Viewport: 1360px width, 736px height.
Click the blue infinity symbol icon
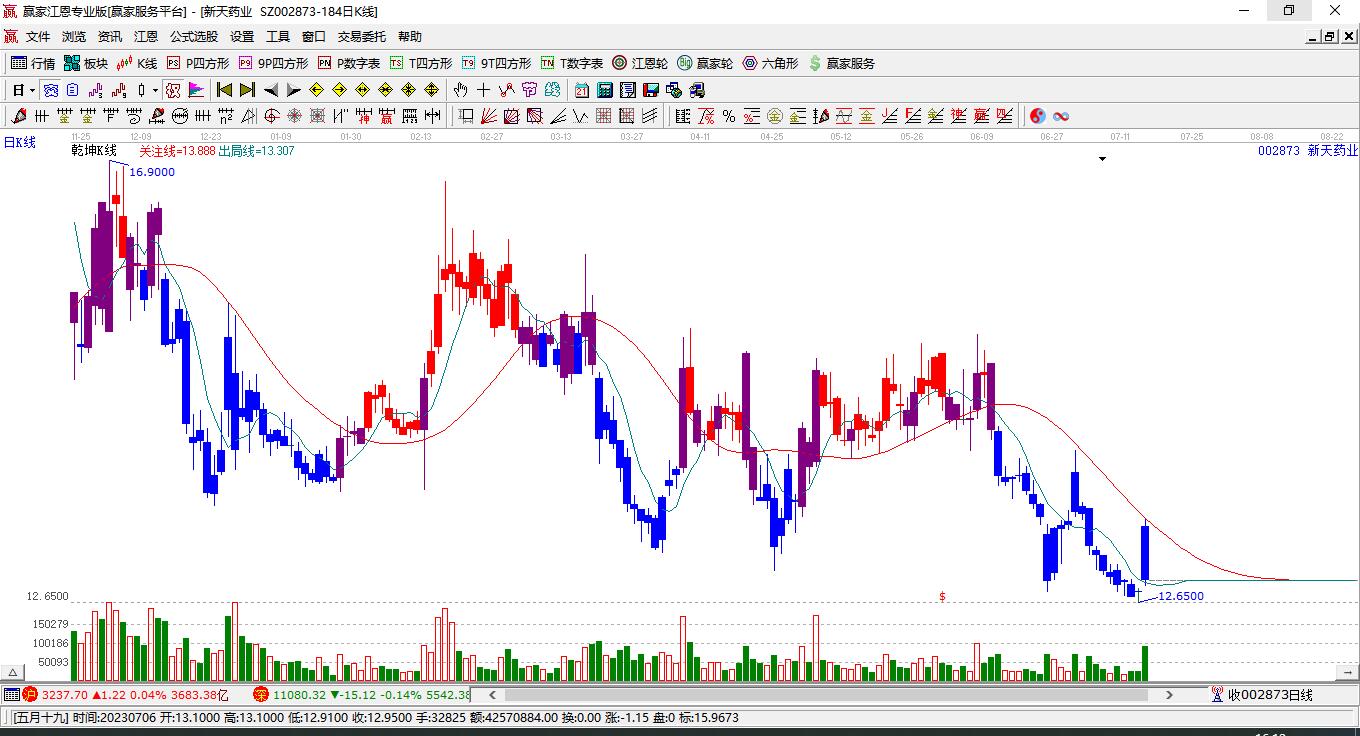pos(1061,116)
